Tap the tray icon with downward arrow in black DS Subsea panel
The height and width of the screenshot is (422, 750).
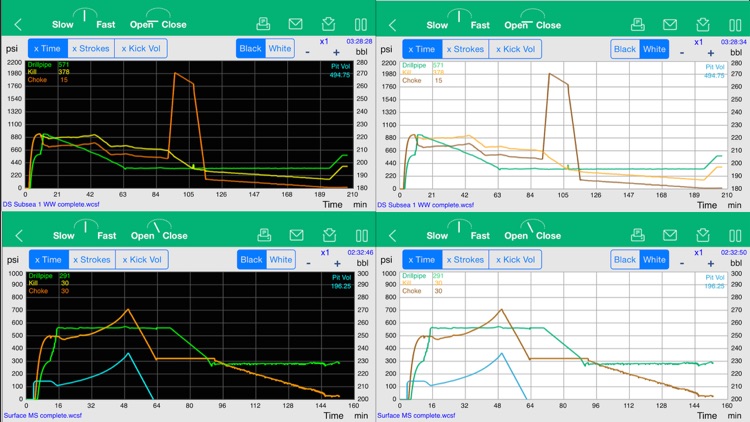(329, 24)
